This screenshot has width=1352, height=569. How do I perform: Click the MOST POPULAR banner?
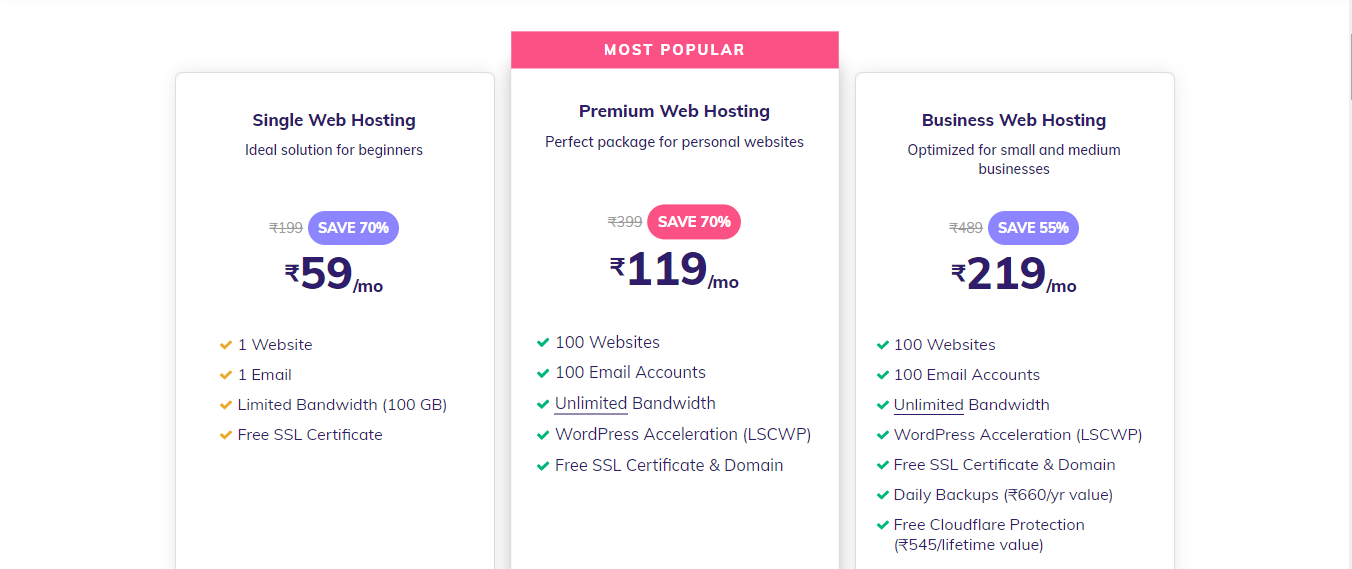point(674,50)
